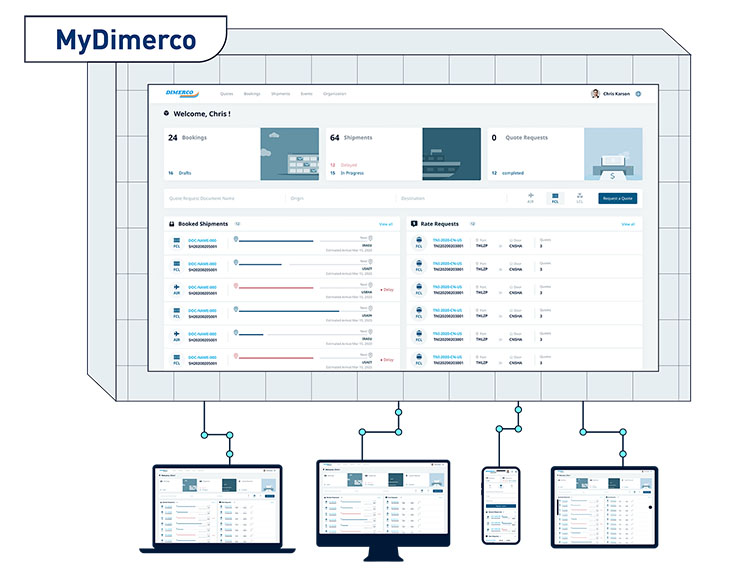Click the cargo ship illustration
The height and width of the screenshot is (577, 750).
pyautogui.click(x=452, y=154)
